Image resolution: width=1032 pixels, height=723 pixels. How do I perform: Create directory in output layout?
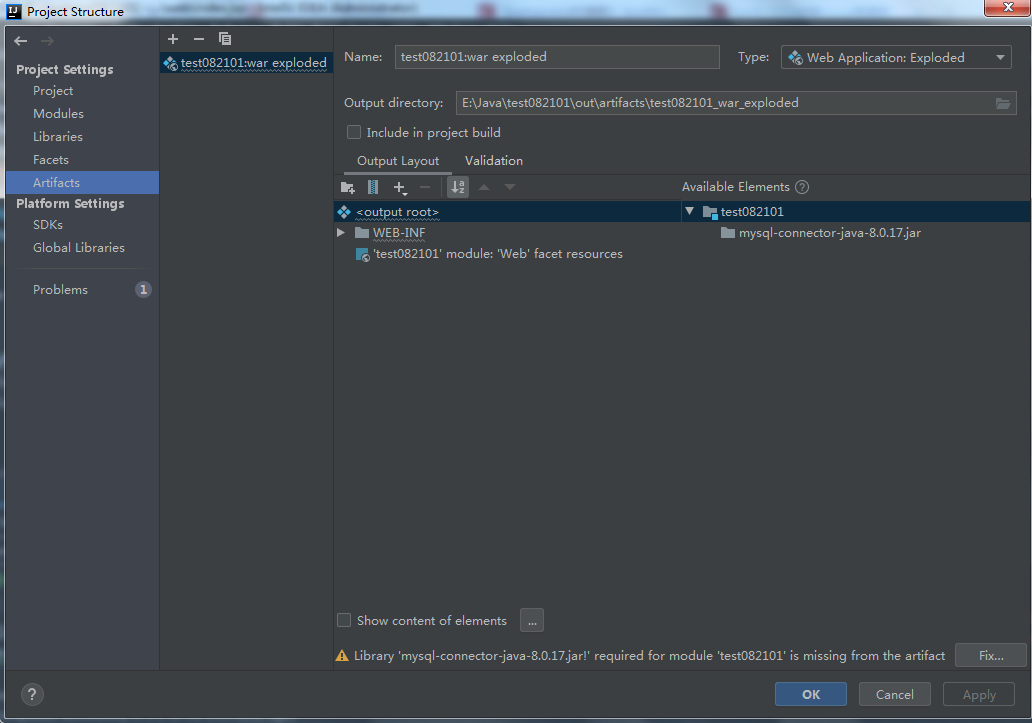[x=348, y=187]
